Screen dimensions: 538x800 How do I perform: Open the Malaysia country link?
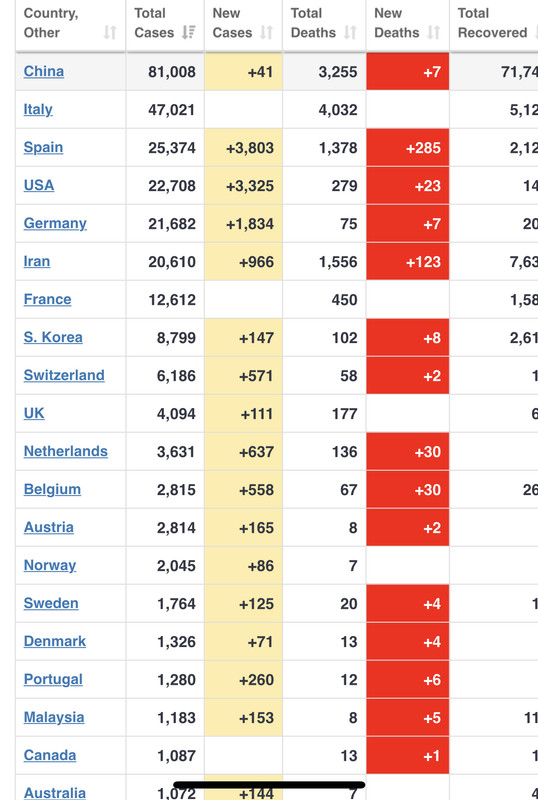tap(54, 717)
